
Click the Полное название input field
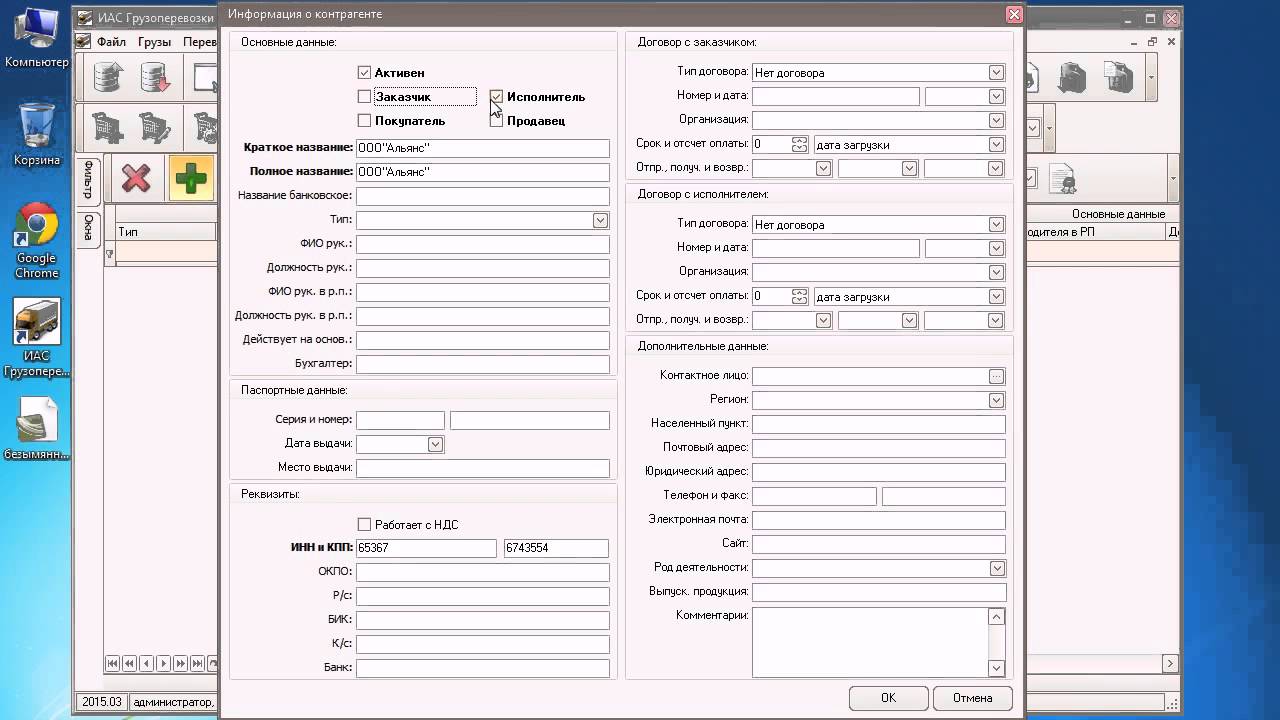(482, 172)
